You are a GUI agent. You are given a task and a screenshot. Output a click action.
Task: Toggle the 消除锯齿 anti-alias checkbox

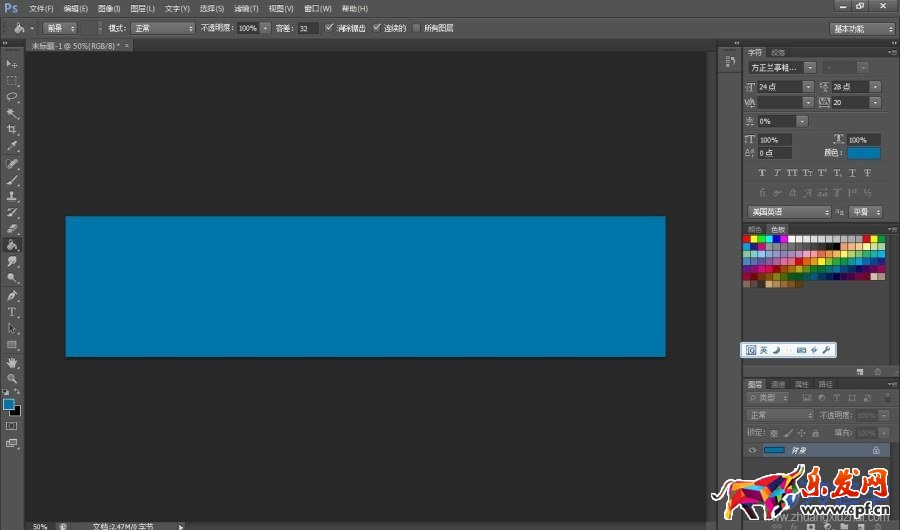[329, 28]
